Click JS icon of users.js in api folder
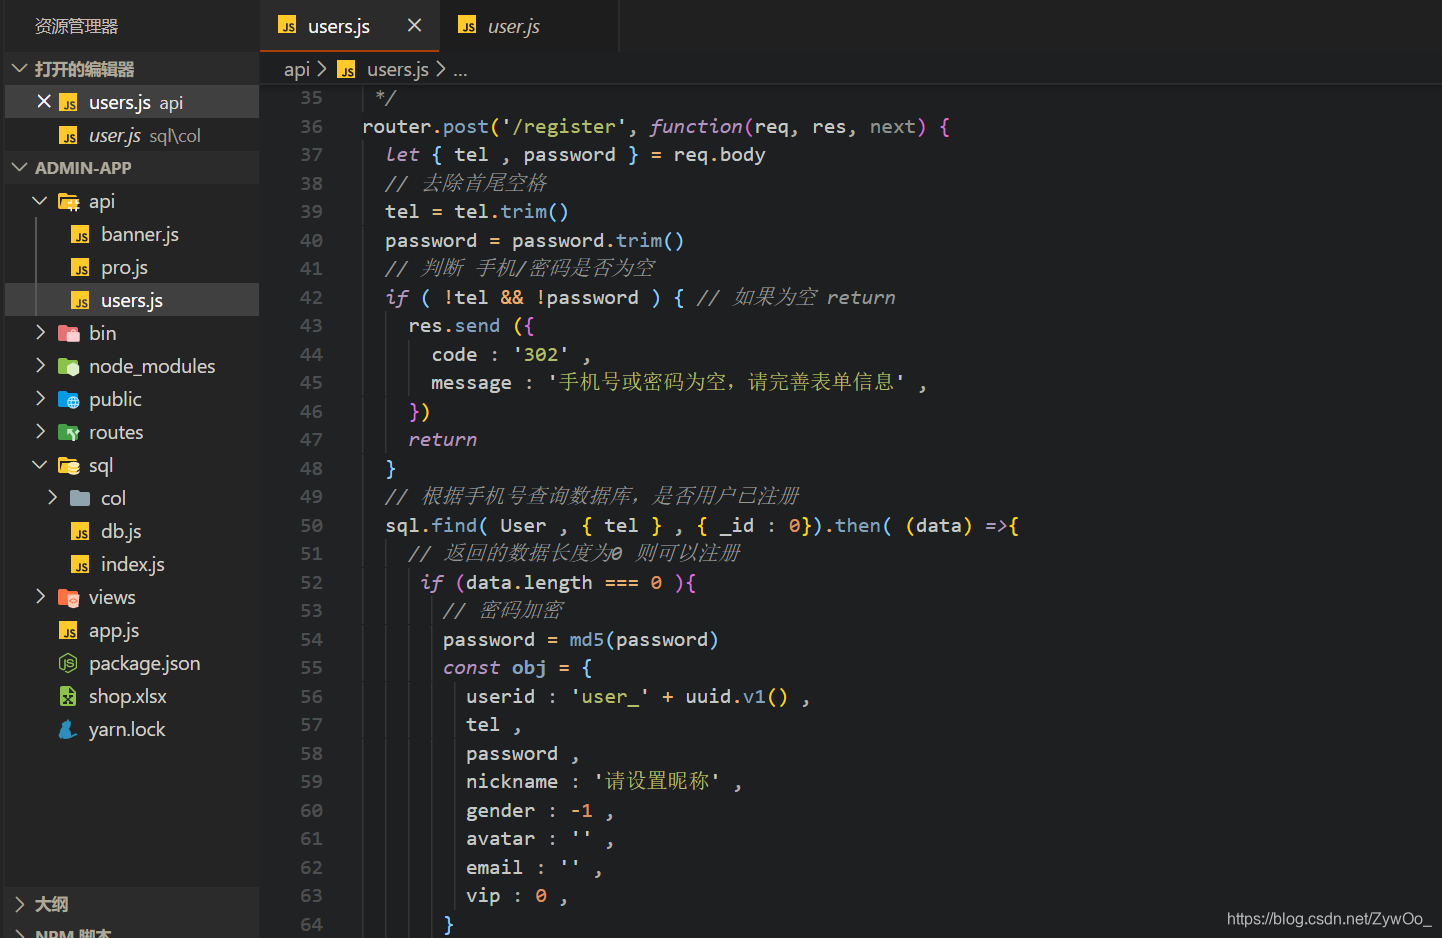This screenshot has height=938, width=1442. [x=80, y=301]
